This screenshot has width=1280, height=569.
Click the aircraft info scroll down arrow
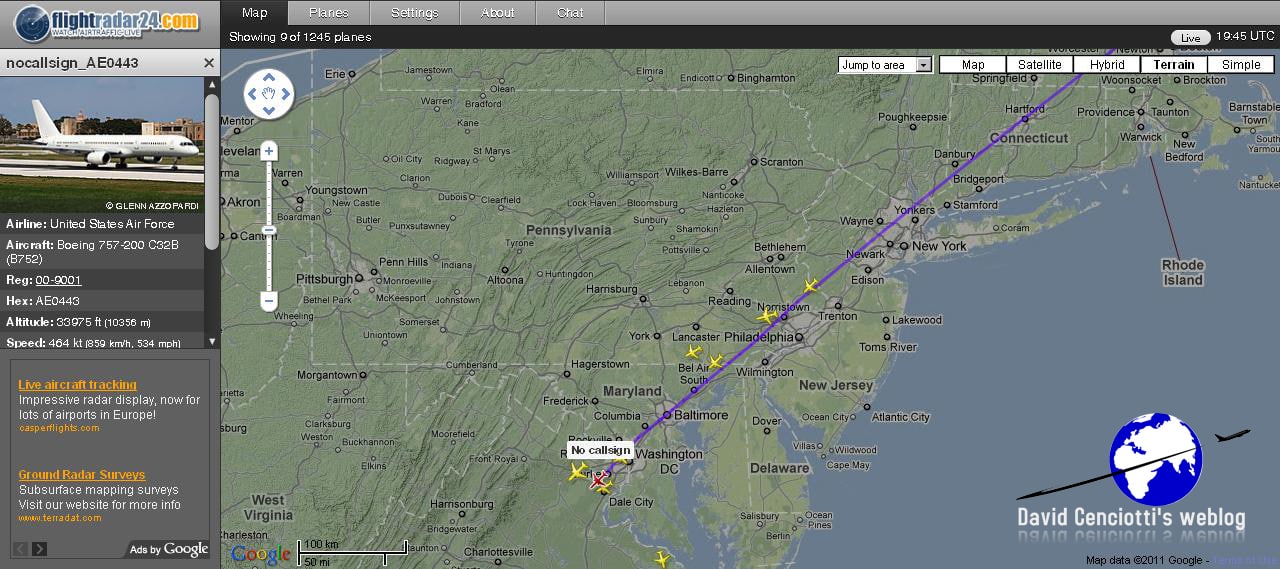[212, 341]
